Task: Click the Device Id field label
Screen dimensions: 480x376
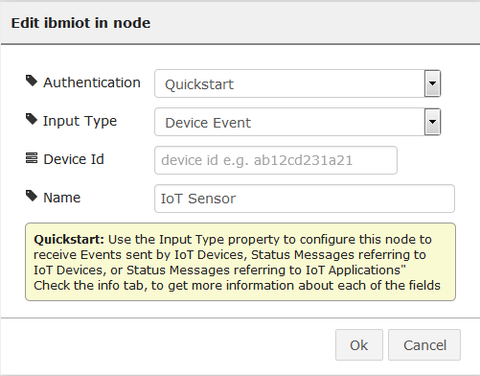Action: [x=74, y=159]
